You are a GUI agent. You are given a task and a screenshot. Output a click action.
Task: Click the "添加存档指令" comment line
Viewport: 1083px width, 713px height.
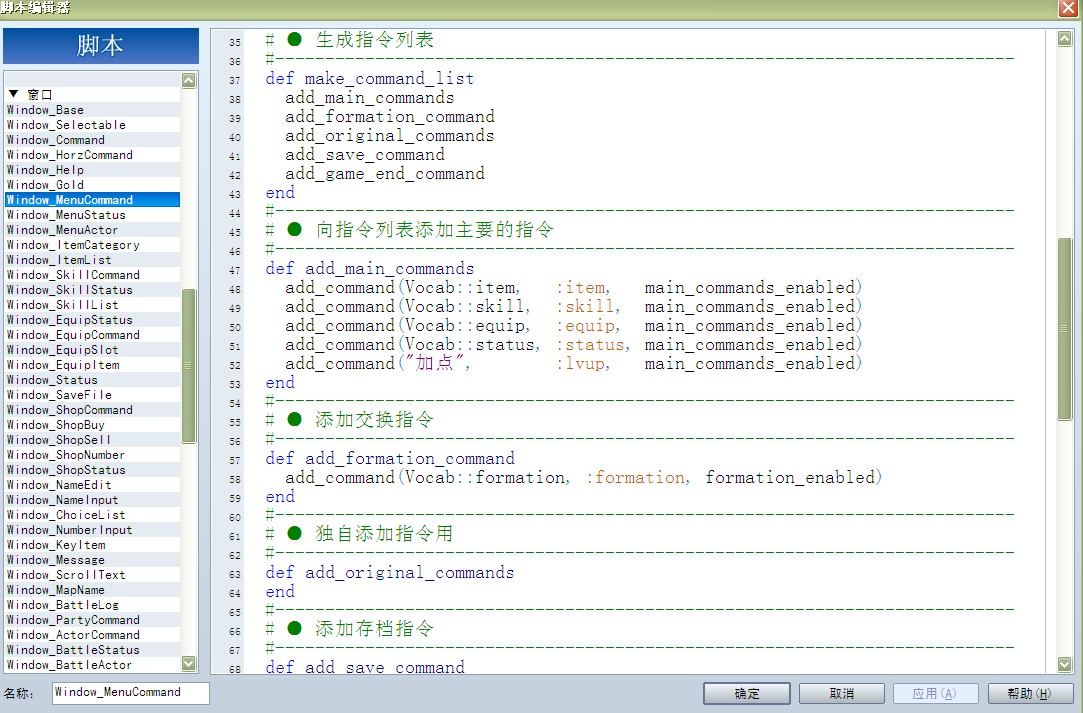click(x=350, y=628)
